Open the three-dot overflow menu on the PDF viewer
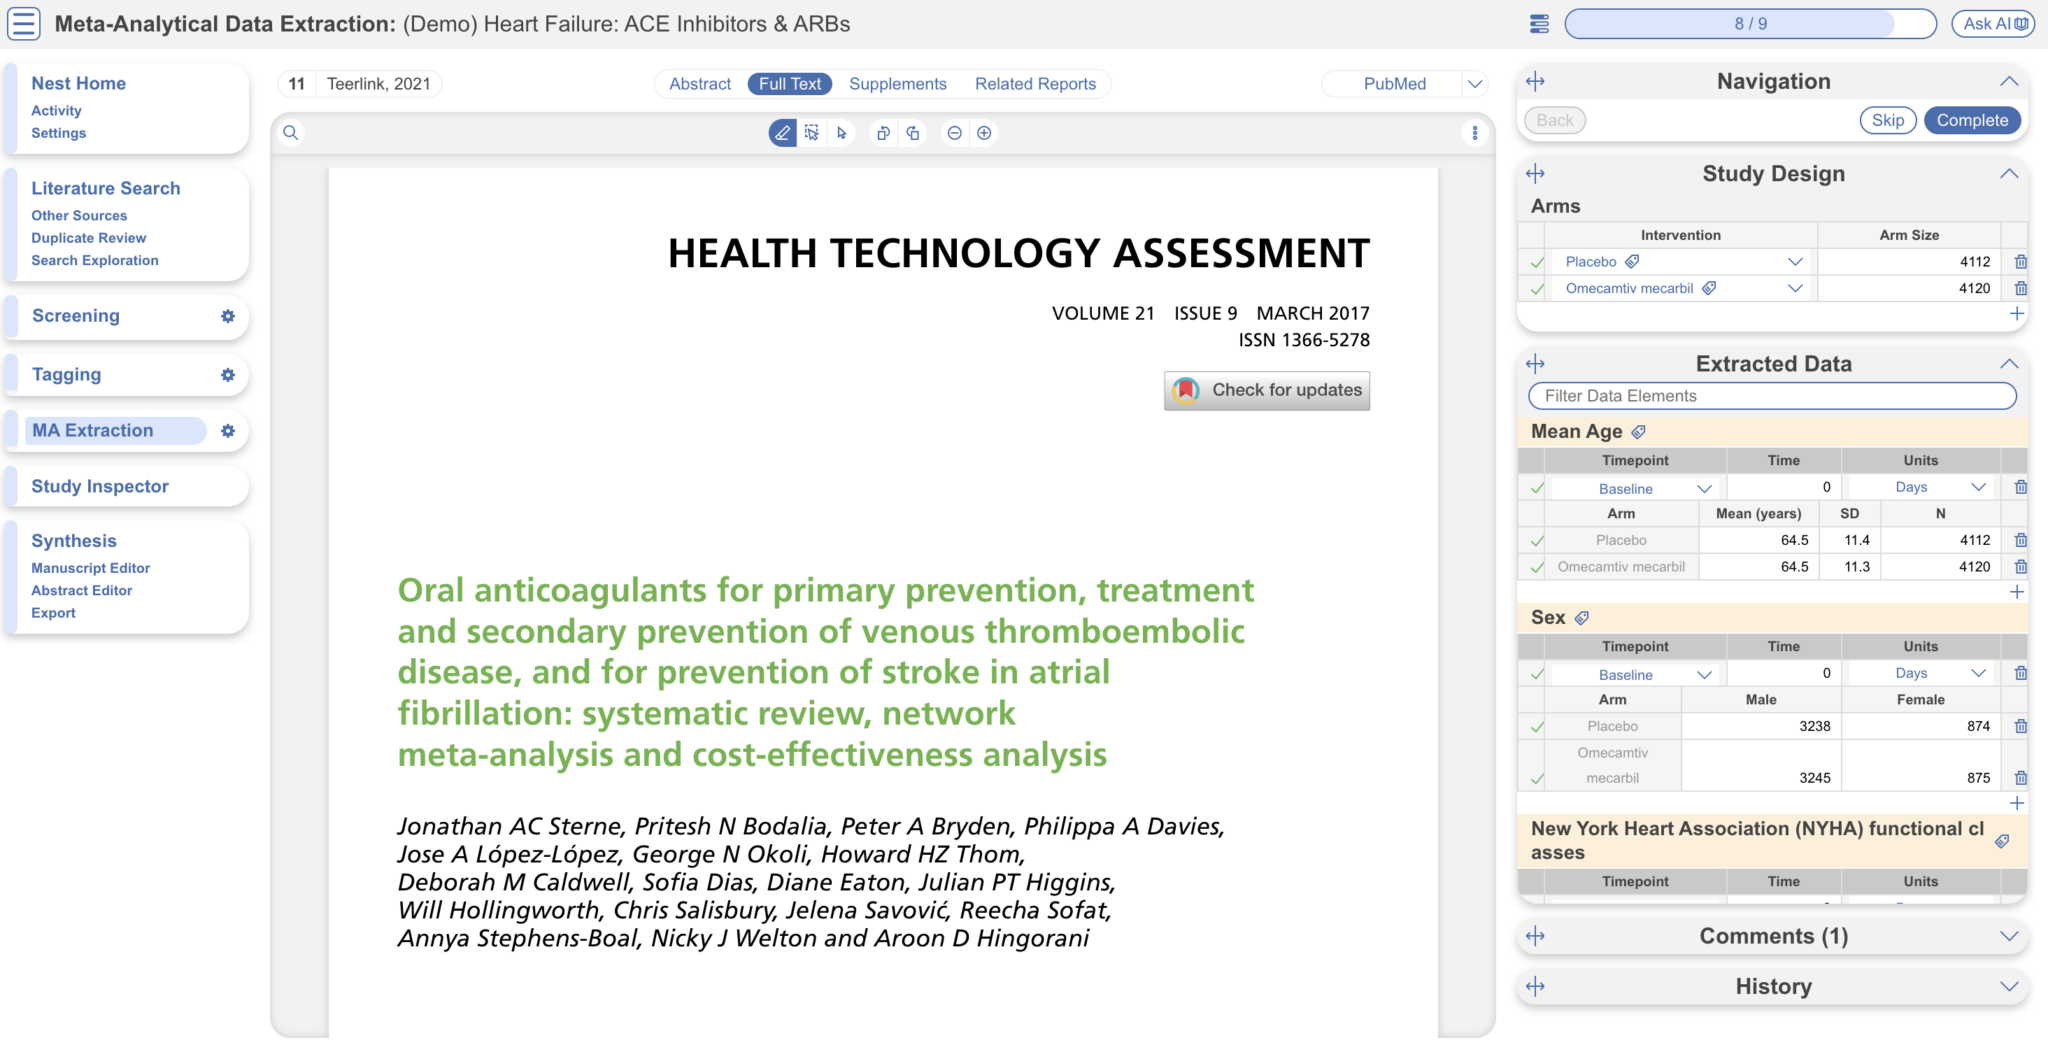 [x=1477, y=132]
